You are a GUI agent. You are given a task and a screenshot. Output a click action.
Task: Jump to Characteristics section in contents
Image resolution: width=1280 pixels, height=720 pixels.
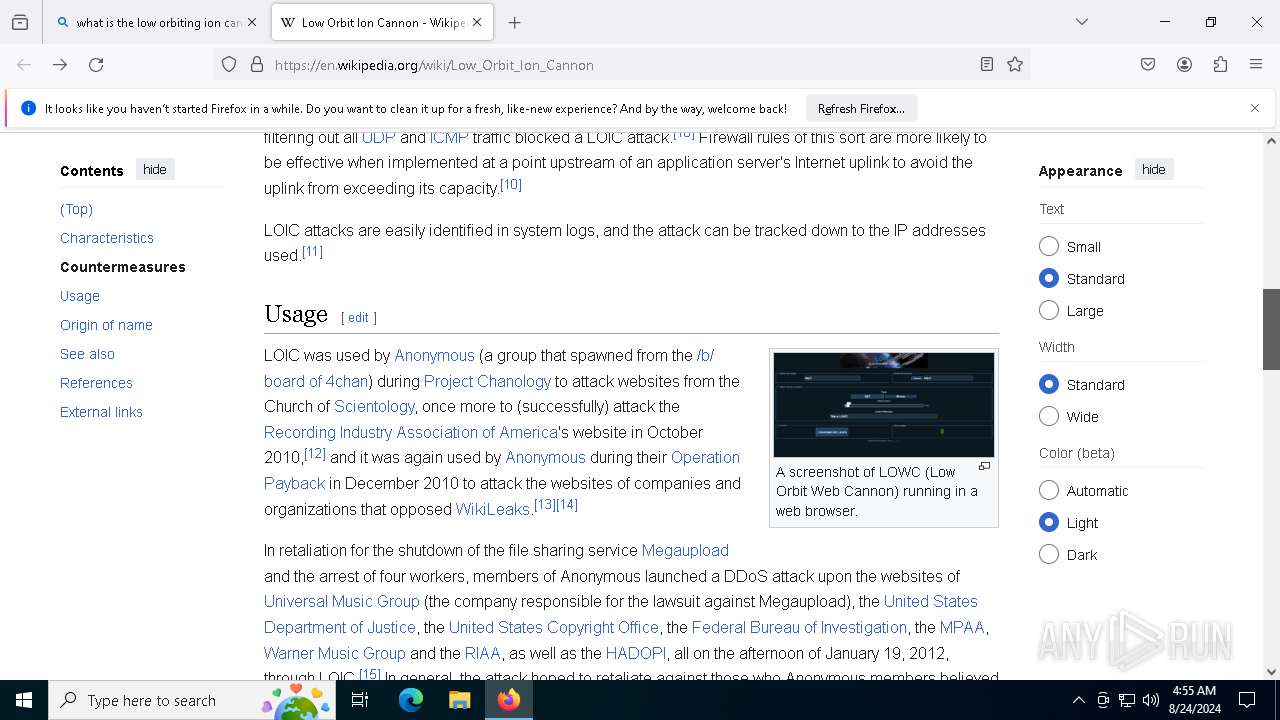(107, 238)
